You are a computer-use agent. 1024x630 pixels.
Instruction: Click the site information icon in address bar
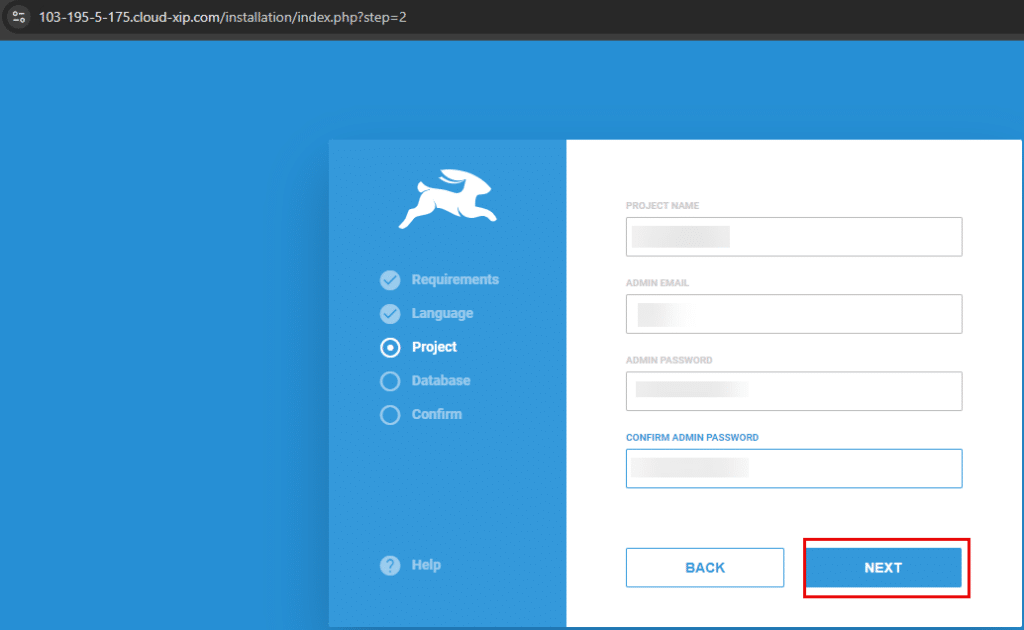click(18, 16)
